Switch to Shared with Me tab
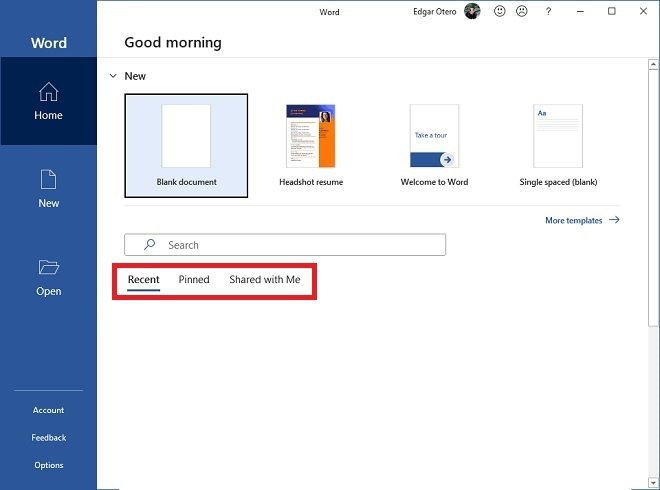This screenshot has height=490, width=660. pyautogui.click(x=265, y=280)
